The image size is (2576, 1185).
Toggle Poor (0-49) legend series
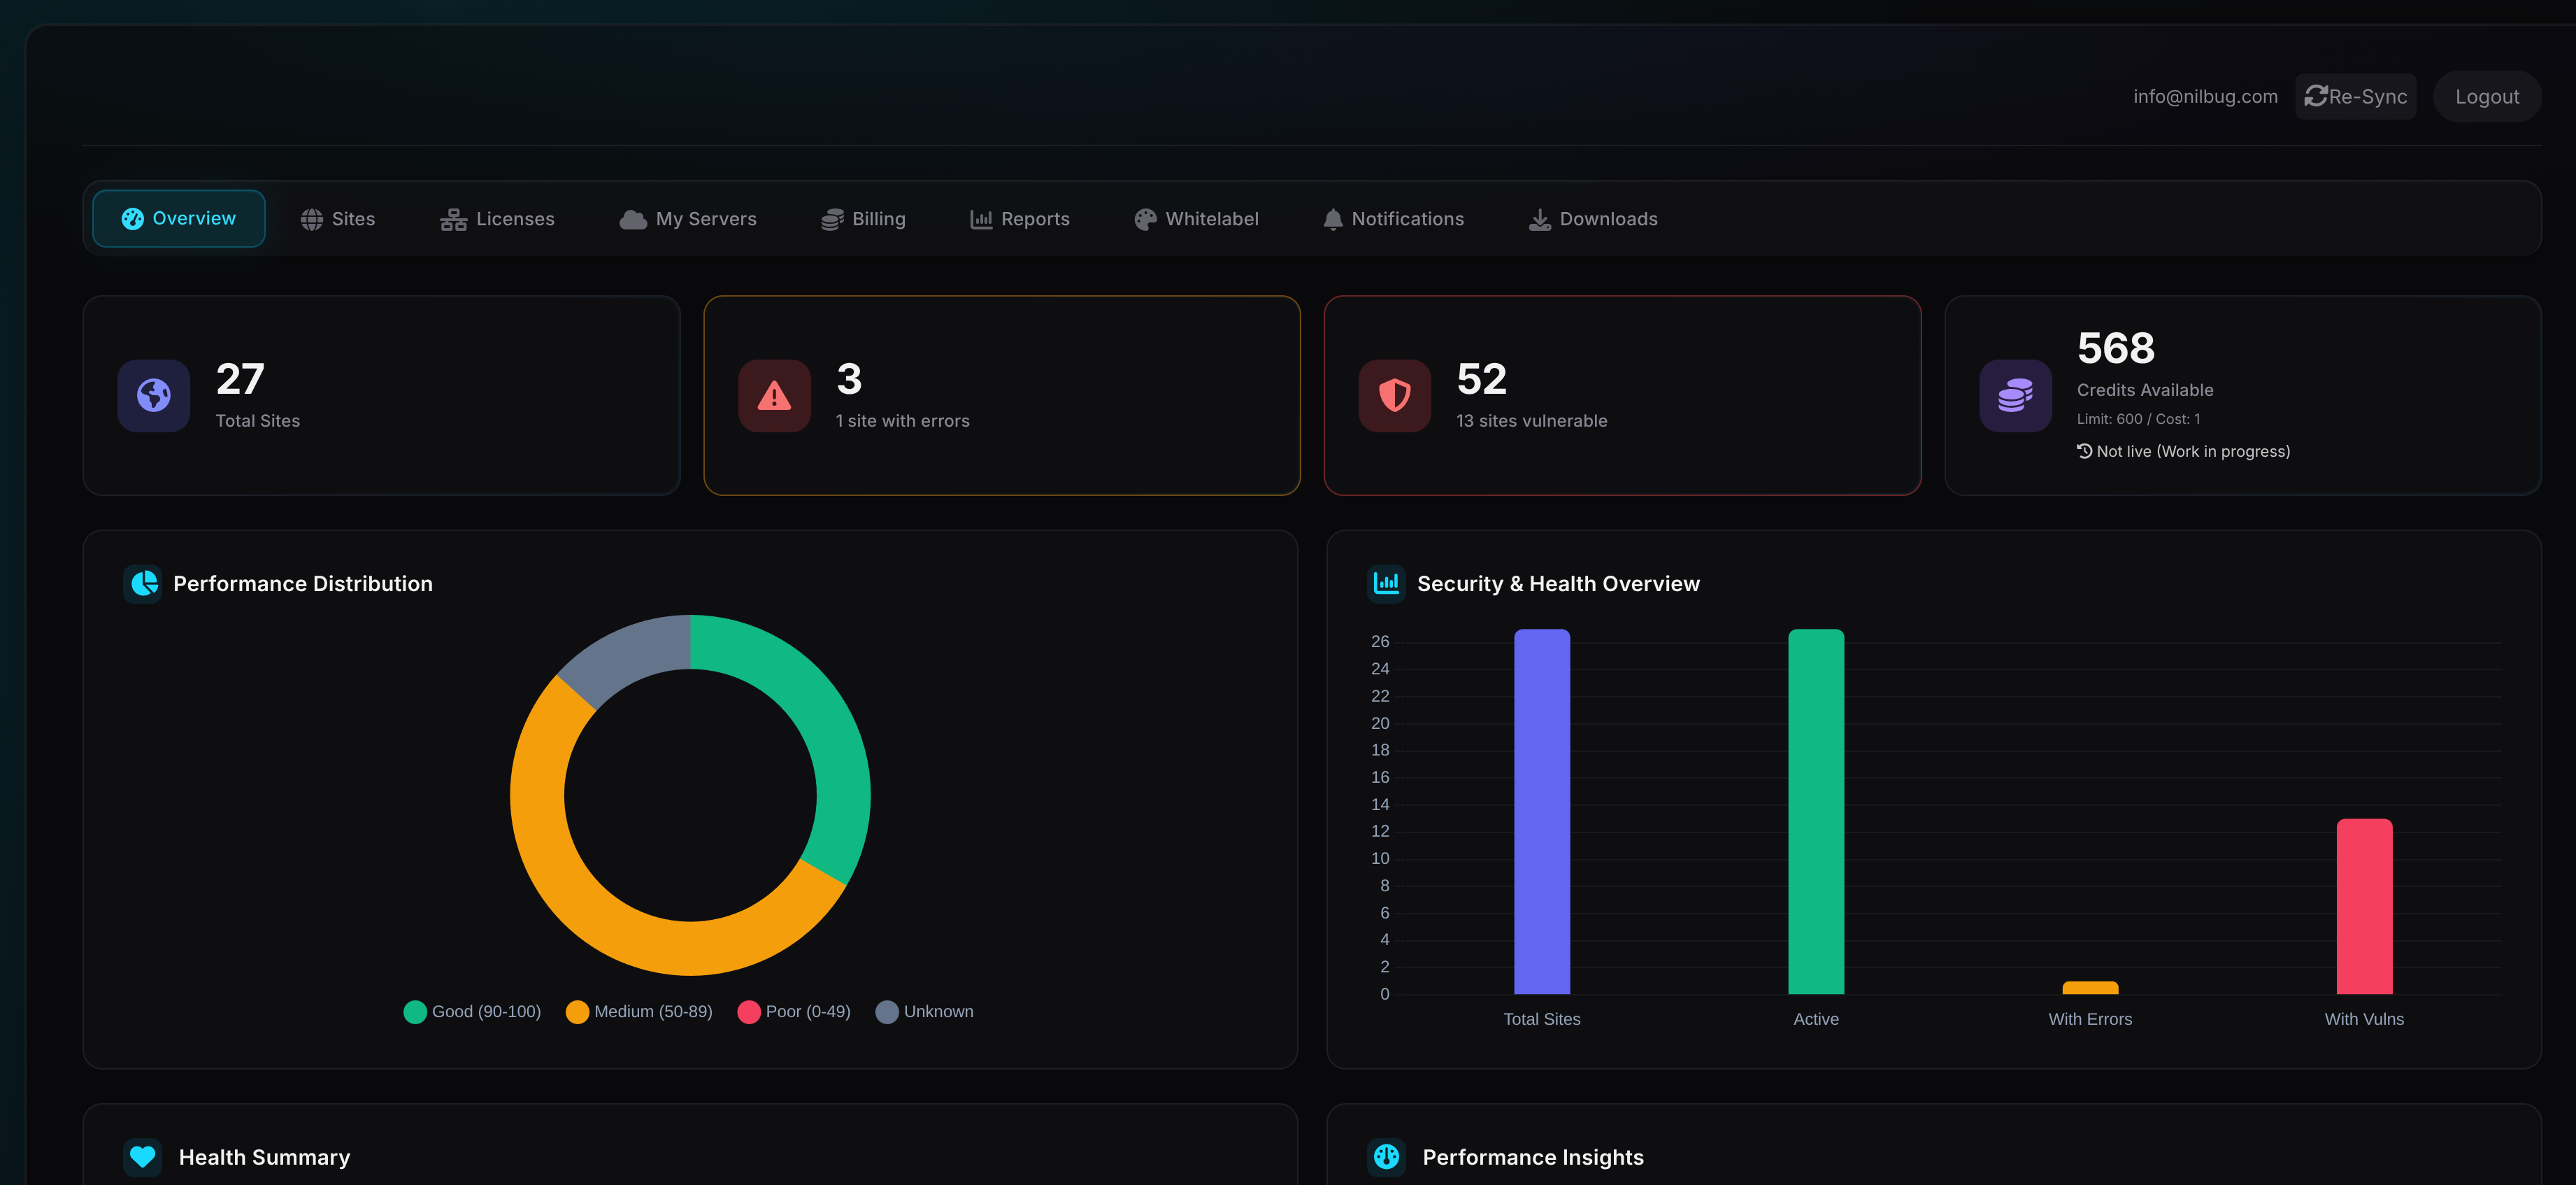click(x=794, y=1012)
